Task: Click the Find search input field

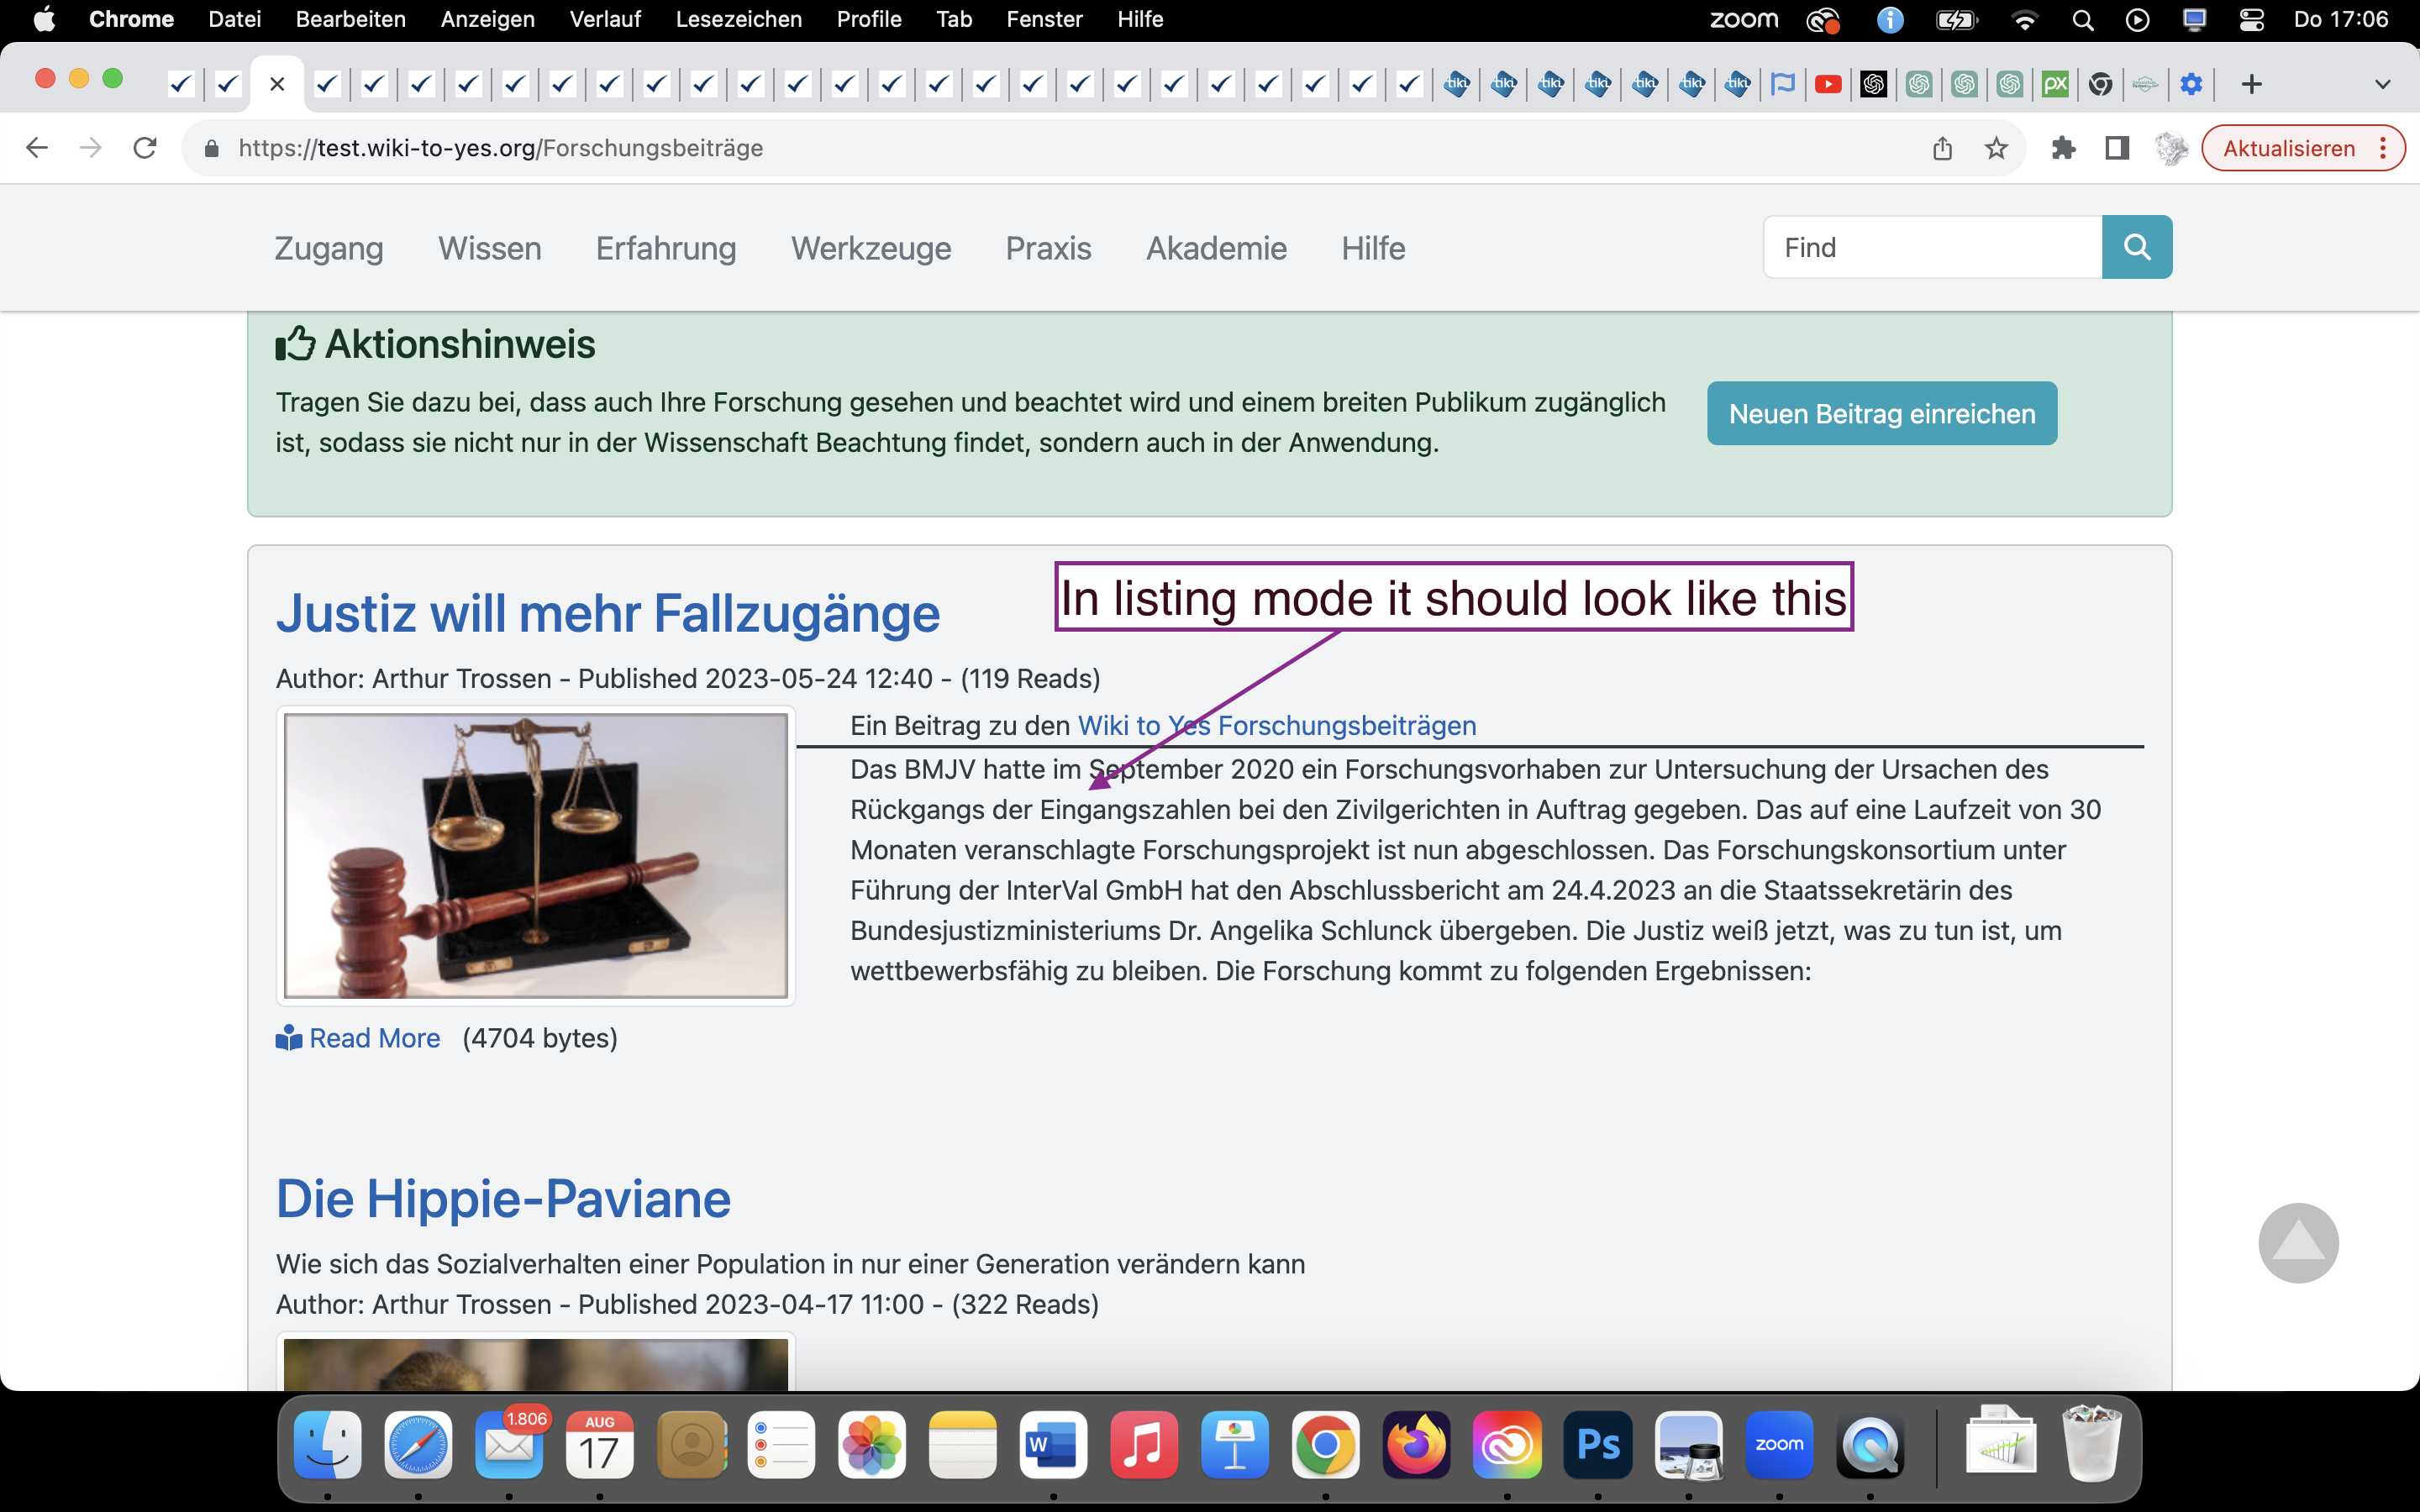Action: click(x=1932, y=247)
